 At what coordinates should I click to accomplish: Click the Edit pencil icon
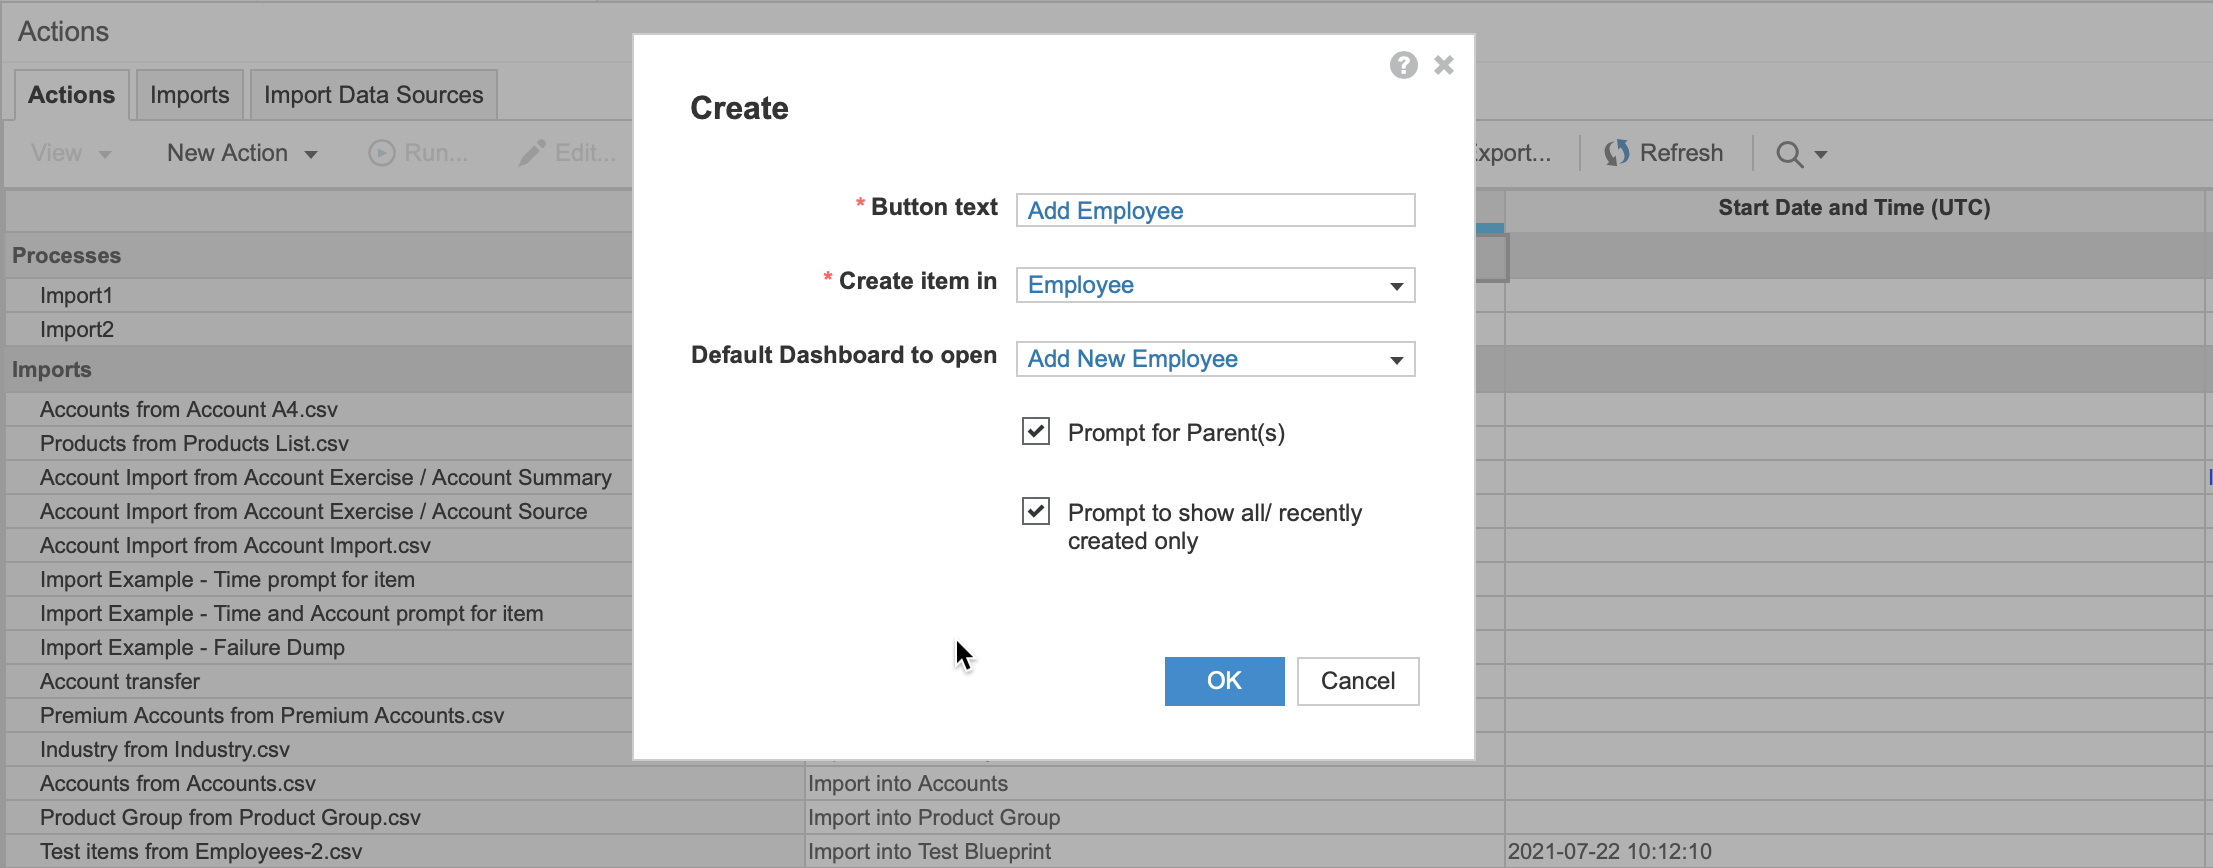click(x=532, y=153)
